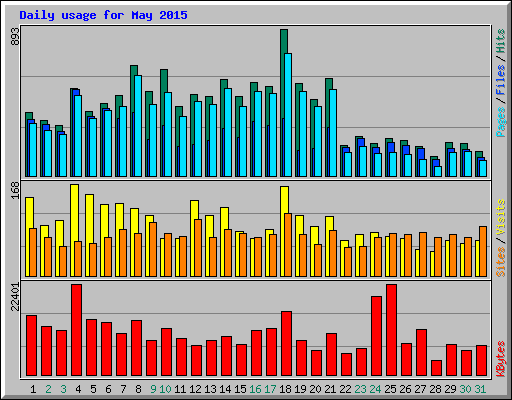
Task: Click day 15 on the axis
Action: (240, 389)
